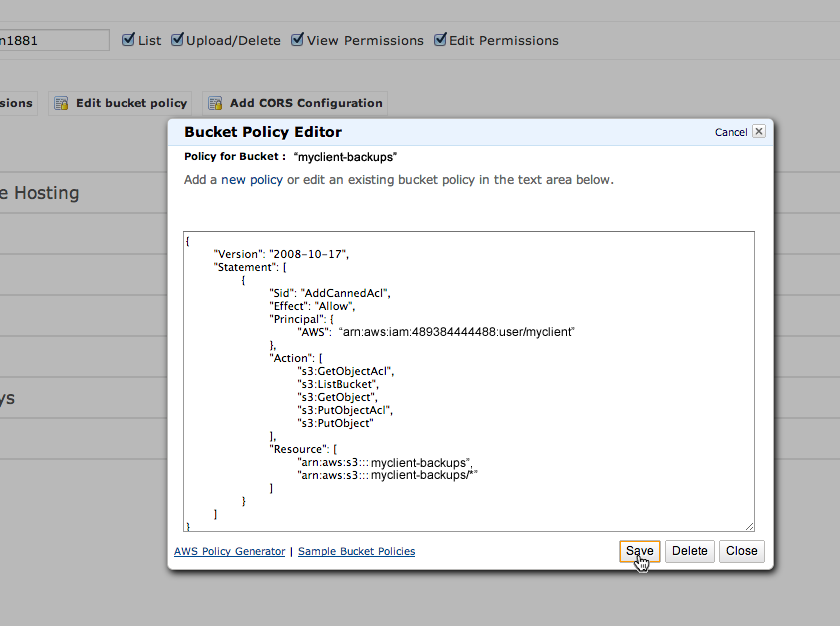Image resolution: width=840 pixels, height=626 pixels.
Task: Save the bucket policy
Action: click(640, 551)
